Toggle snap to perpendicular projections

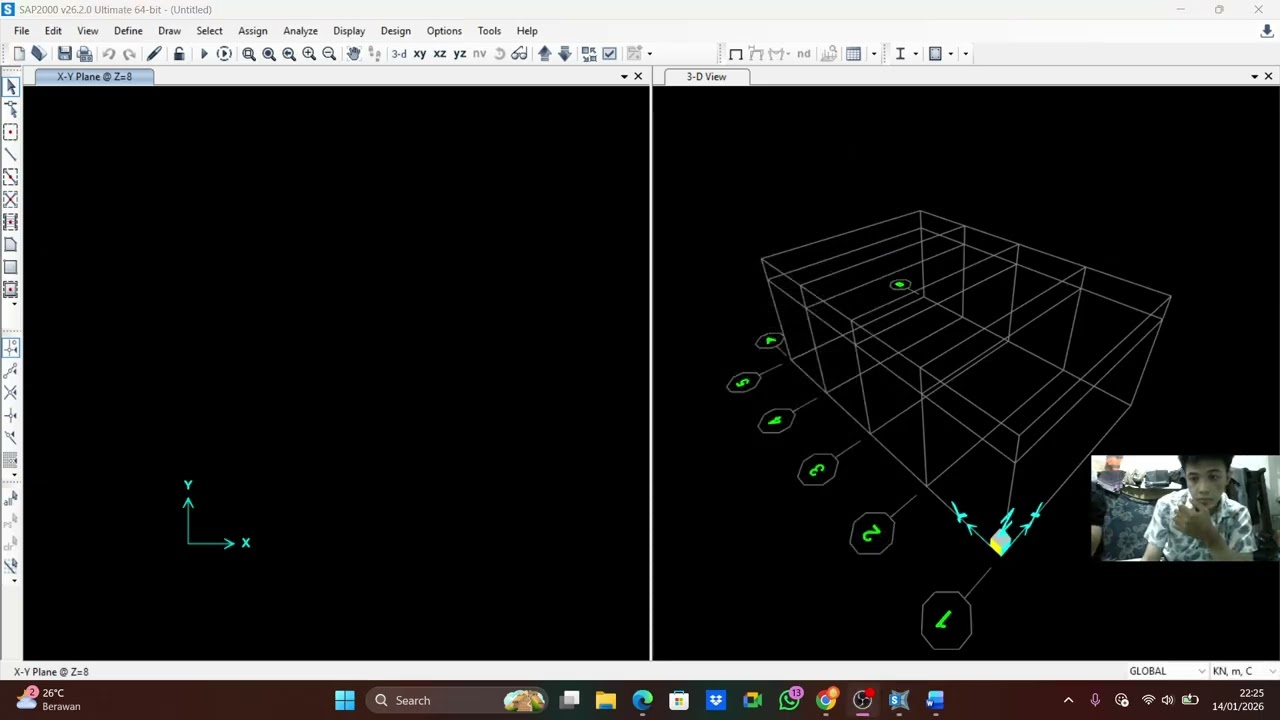click(11, 415)
